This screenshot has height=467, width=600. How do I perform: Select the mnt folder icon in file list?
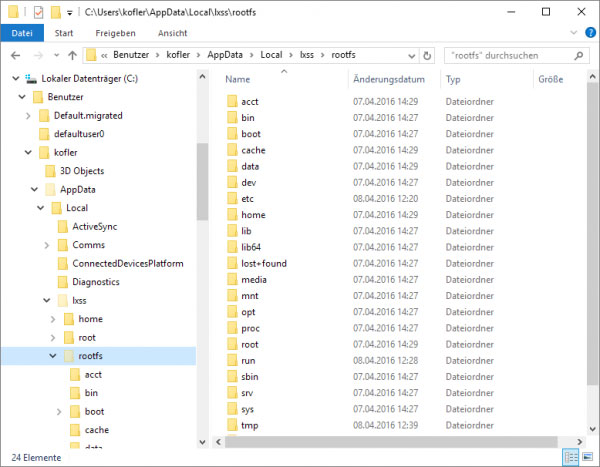[232, 296]
